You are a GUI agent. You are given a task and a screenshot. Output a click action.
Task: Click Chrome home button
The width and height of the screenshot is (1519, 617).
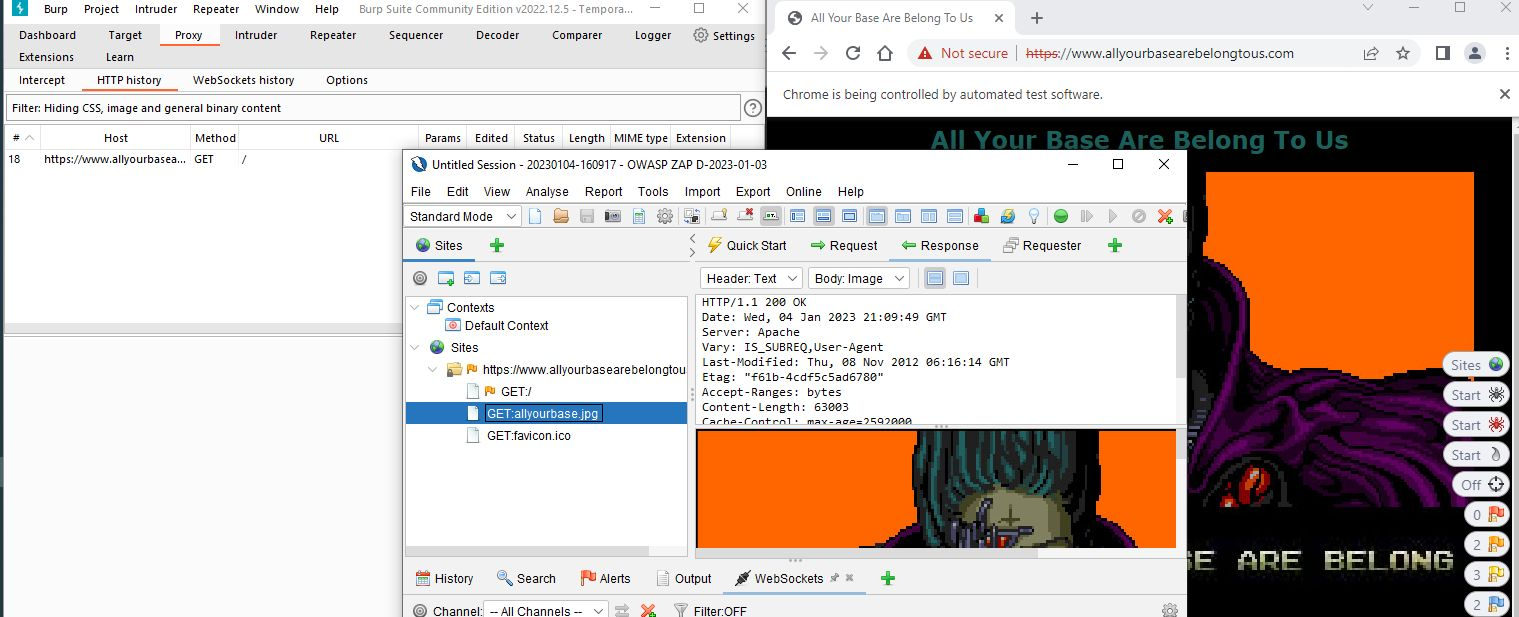[885, 53]
